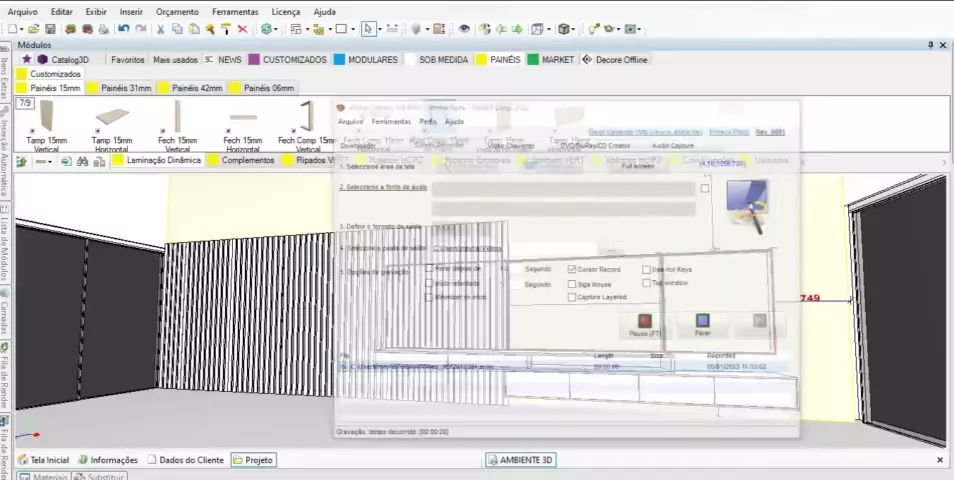The height and width of the screenshot is (480, 954).
Task: Open dropdown arrow next to New file icon
Action: pyautogui.click(x=21, y=29)
